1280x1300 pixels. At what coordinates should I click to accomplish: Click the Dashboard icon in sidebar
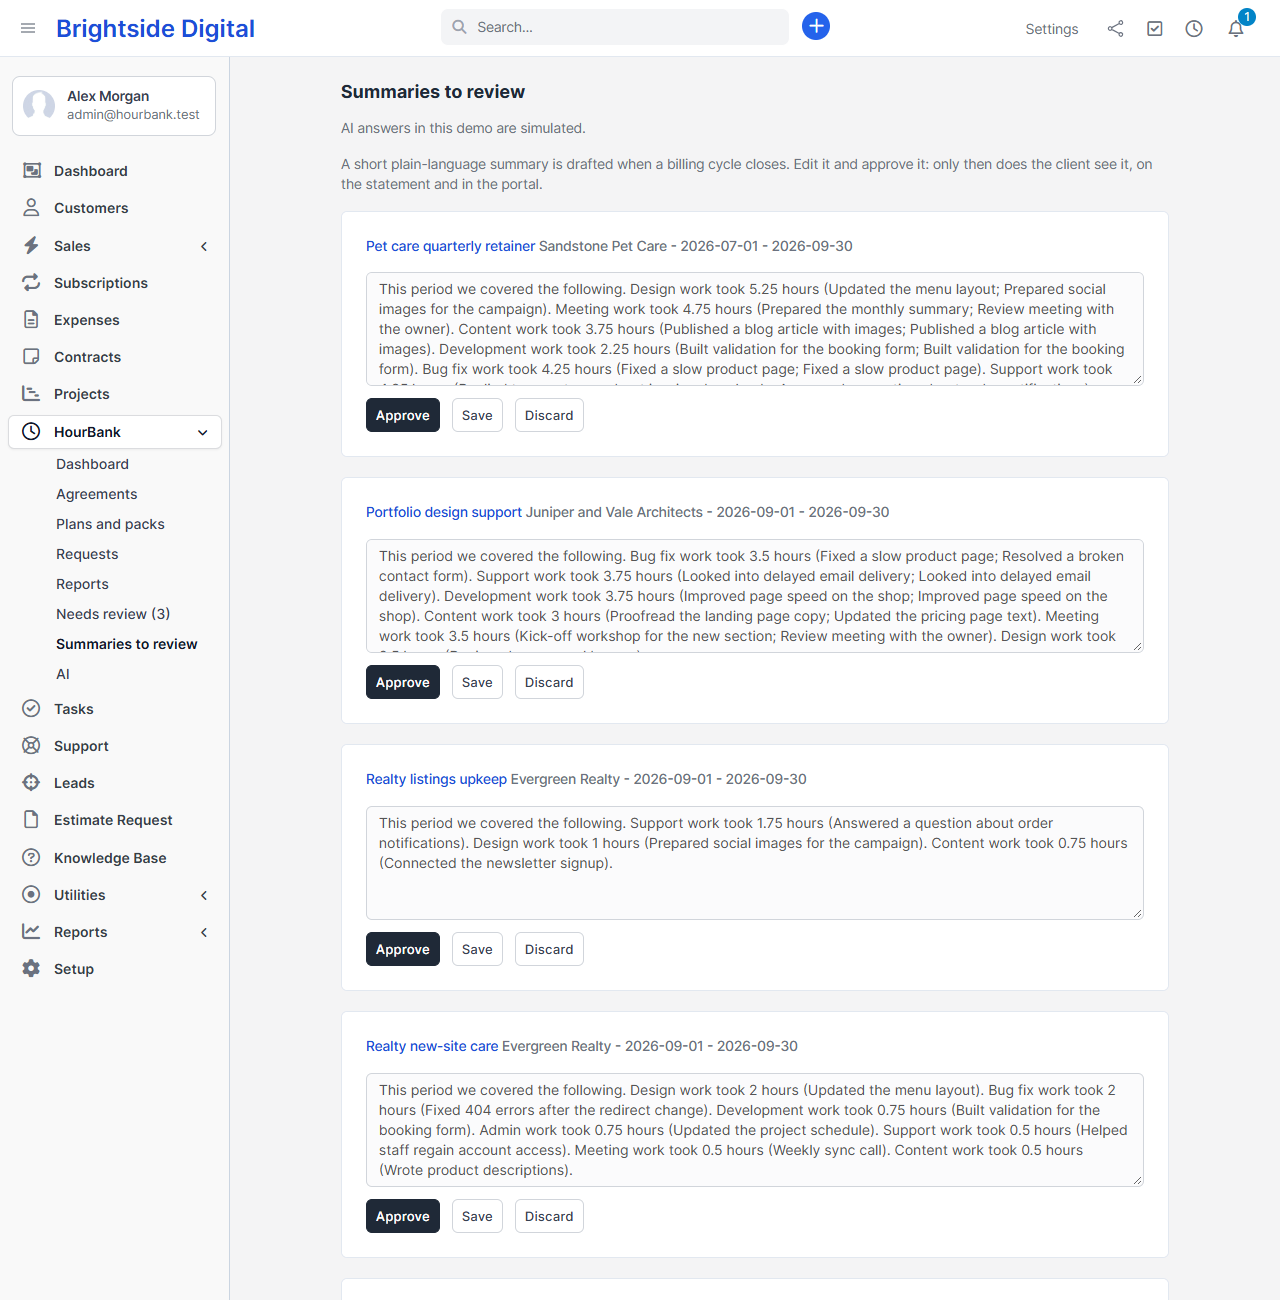click(x=32, y=171)
